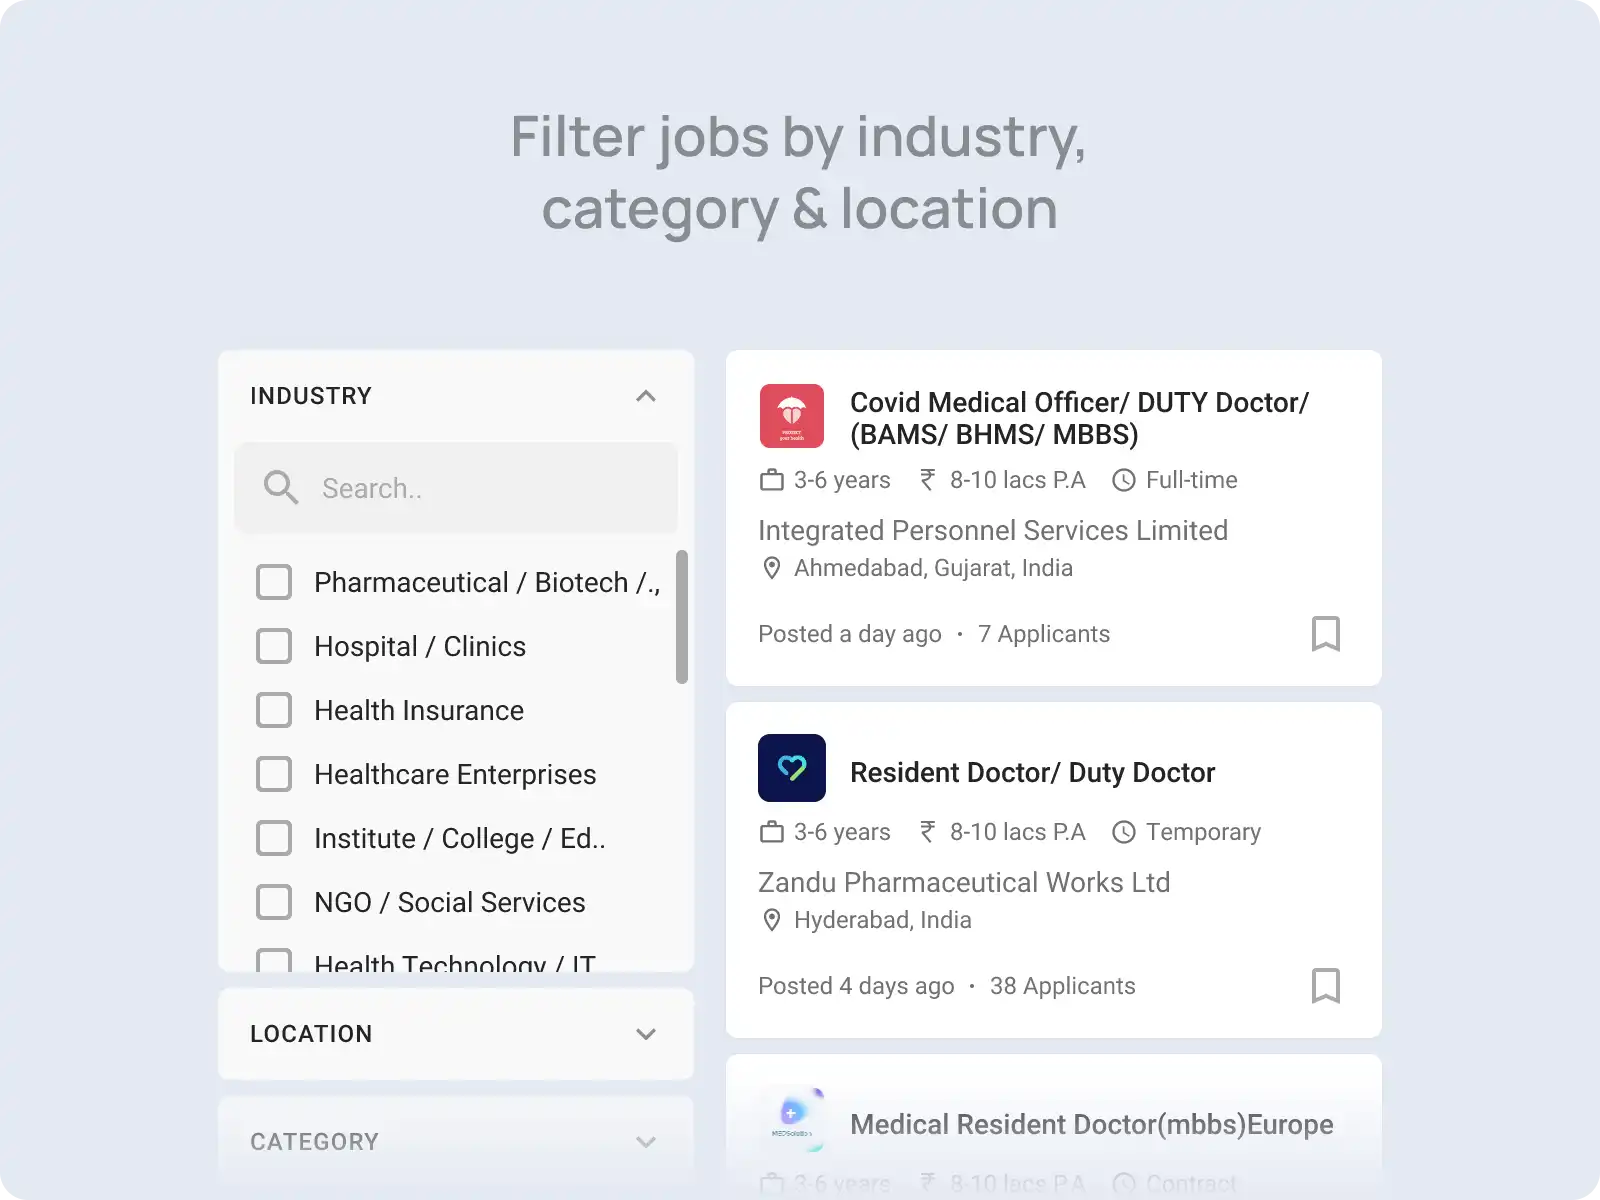
Task: Tick the Hospital / Clinics checkbox
Action: (x=274, y=646)
